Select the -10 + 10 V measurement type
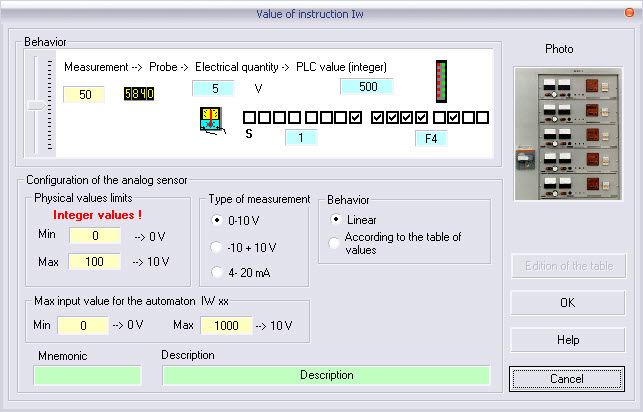The height and width of the screenshot is (412, 643). pos(217,247)
